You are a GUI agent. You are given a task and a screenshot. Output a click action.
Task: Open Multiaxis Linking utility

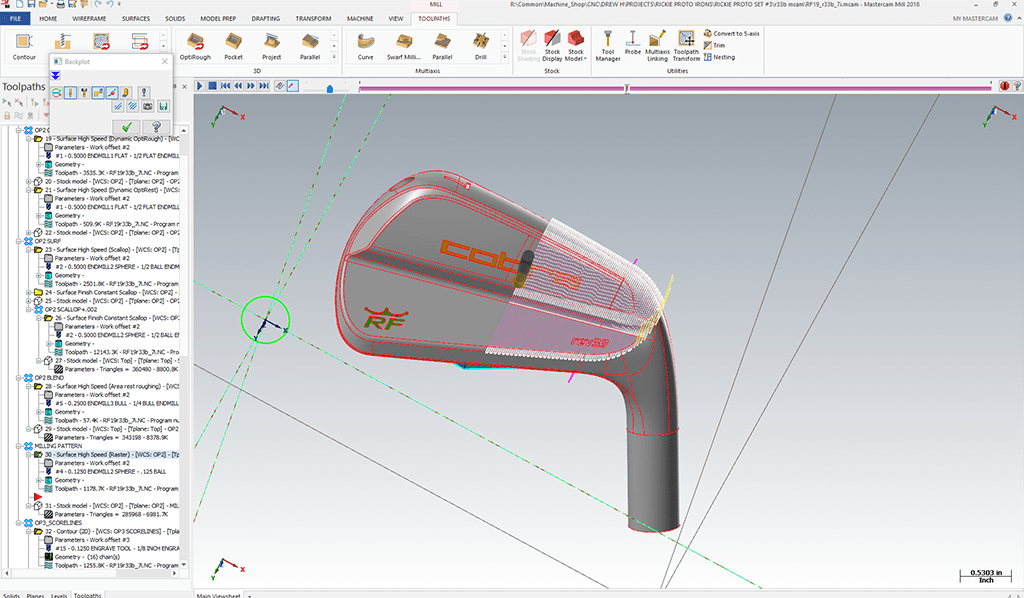[658, 46]
